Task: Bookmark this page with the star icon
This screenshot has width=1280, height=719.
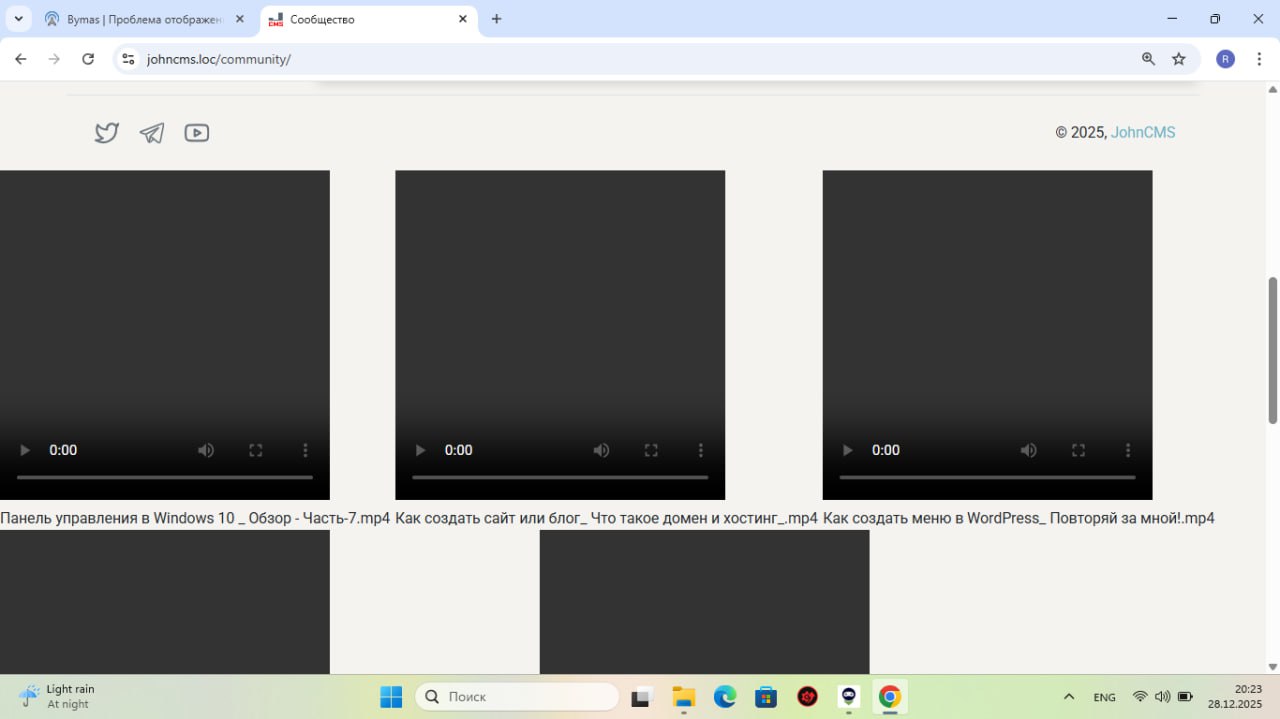Action: [x=1179, y=59]
